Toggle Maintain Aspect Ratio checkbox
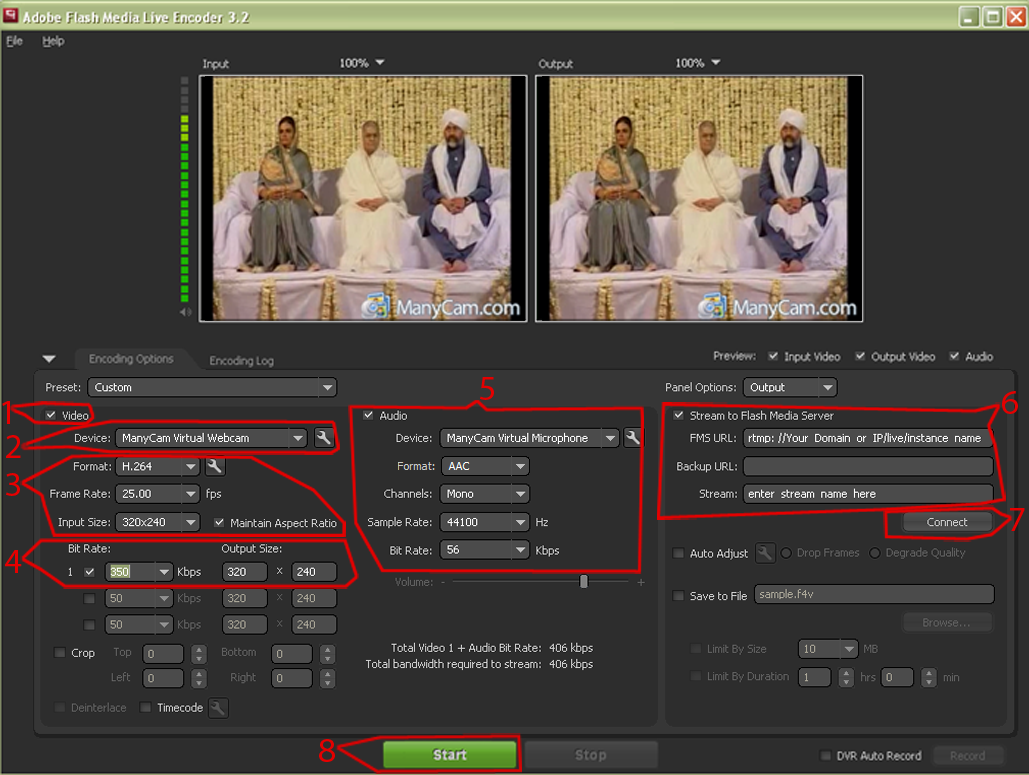The height and width of the screenshot is (775, 1029). click(x=219, y=522)
